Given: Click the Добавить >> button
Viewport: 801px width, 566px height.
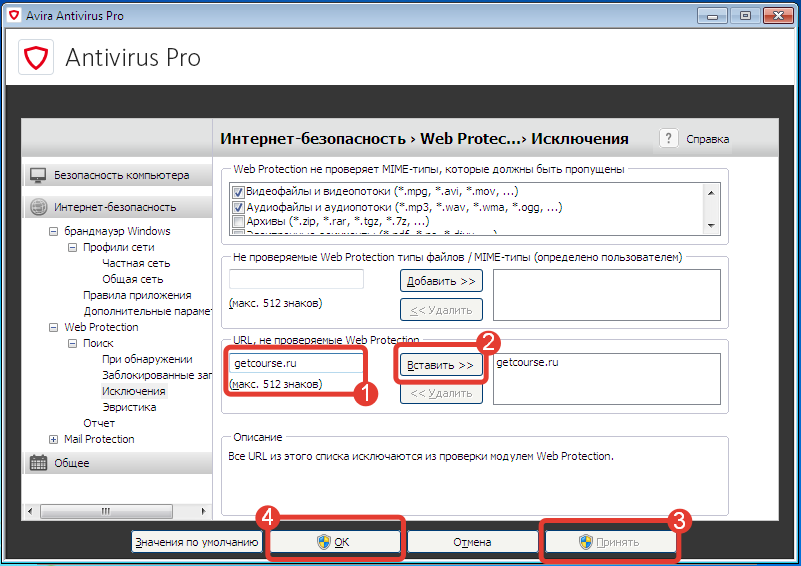Looking at the screenshot, I should [x=441, y=281].
